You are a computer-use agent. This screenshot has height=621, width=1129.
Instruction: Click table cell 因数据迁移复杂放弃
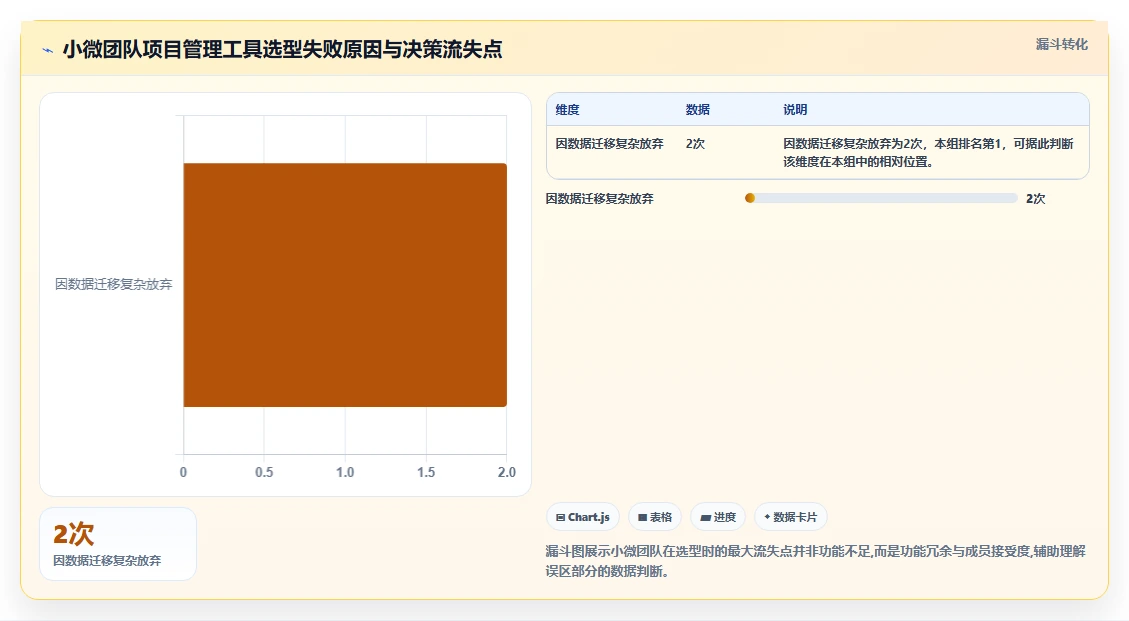click(609, 143)
